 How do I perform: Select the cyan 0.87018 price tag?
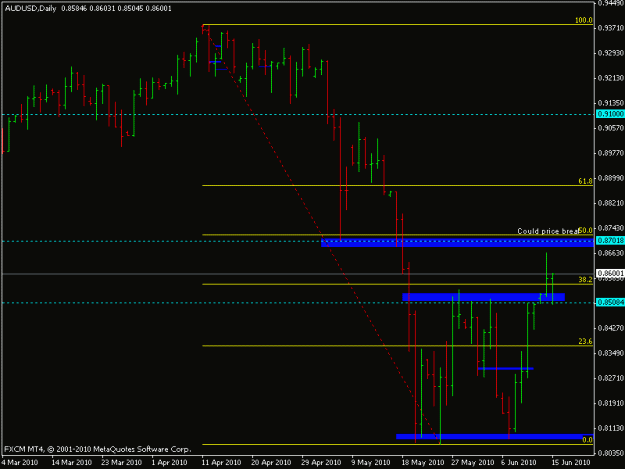[610, 240]
